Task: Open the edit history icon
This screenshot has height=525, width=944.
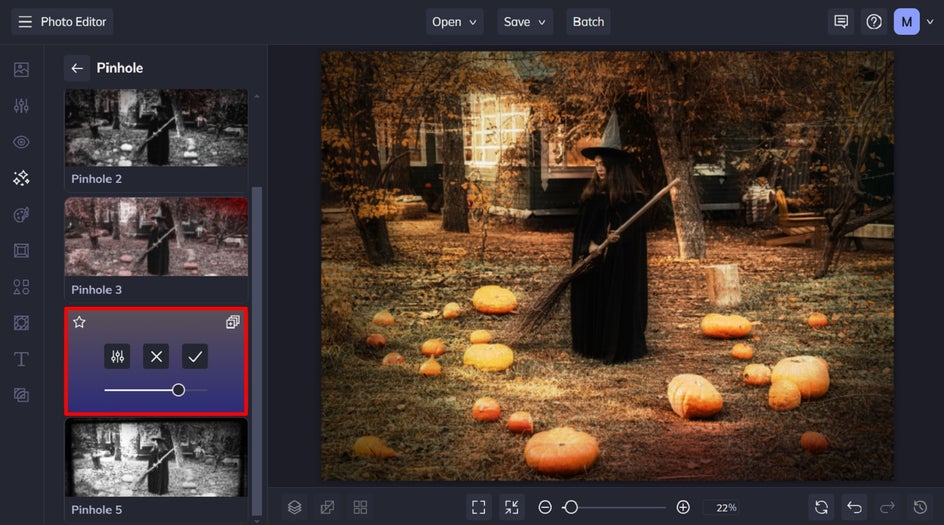Action: (920, 507)
